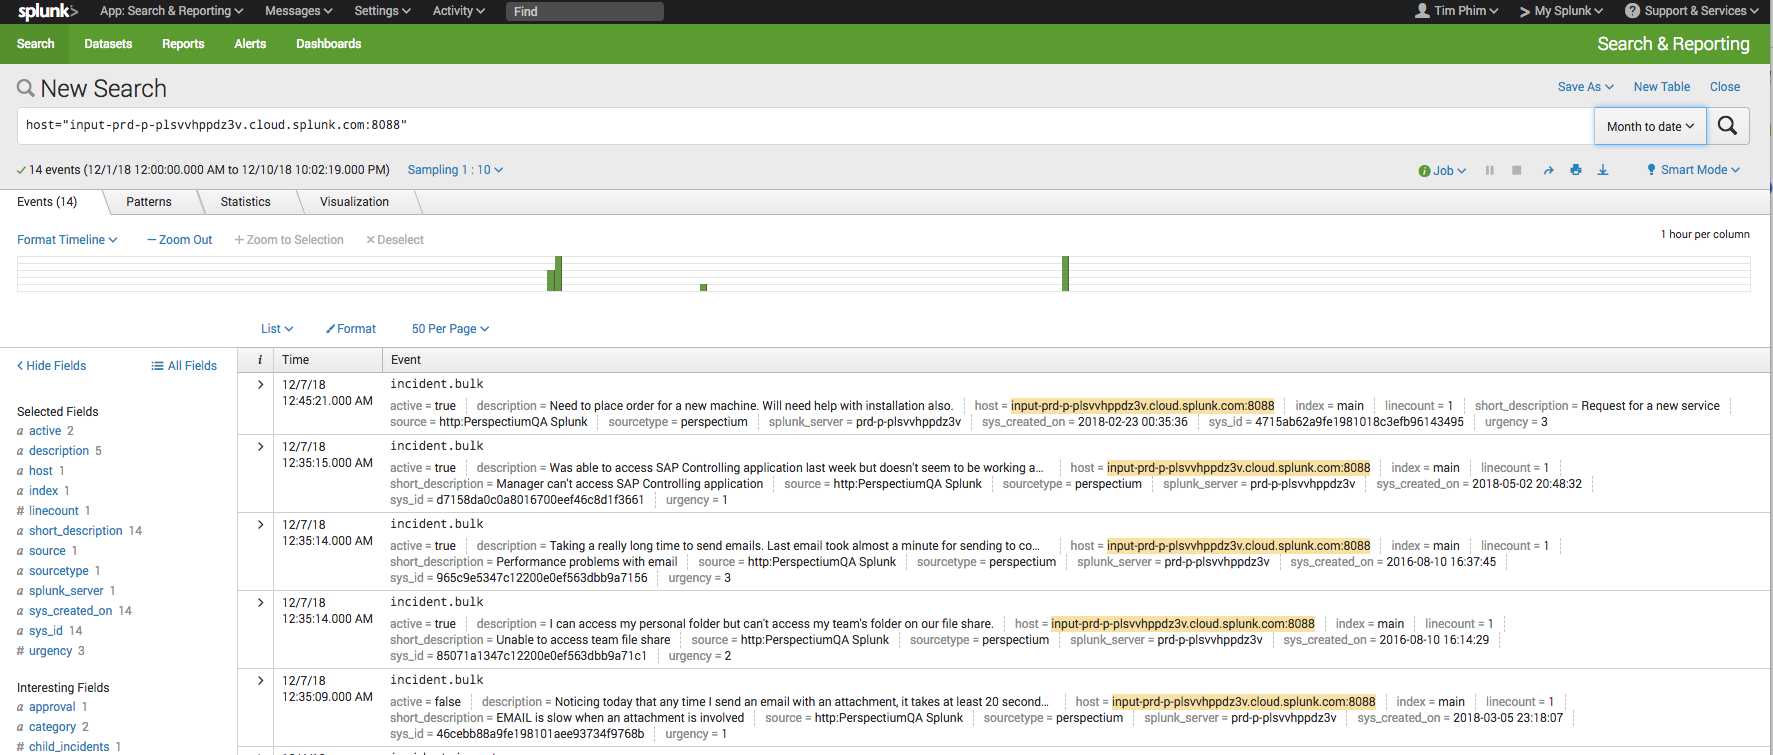1773x755 pixels.
Task: Open the urgency field
Action: (50, 651)
